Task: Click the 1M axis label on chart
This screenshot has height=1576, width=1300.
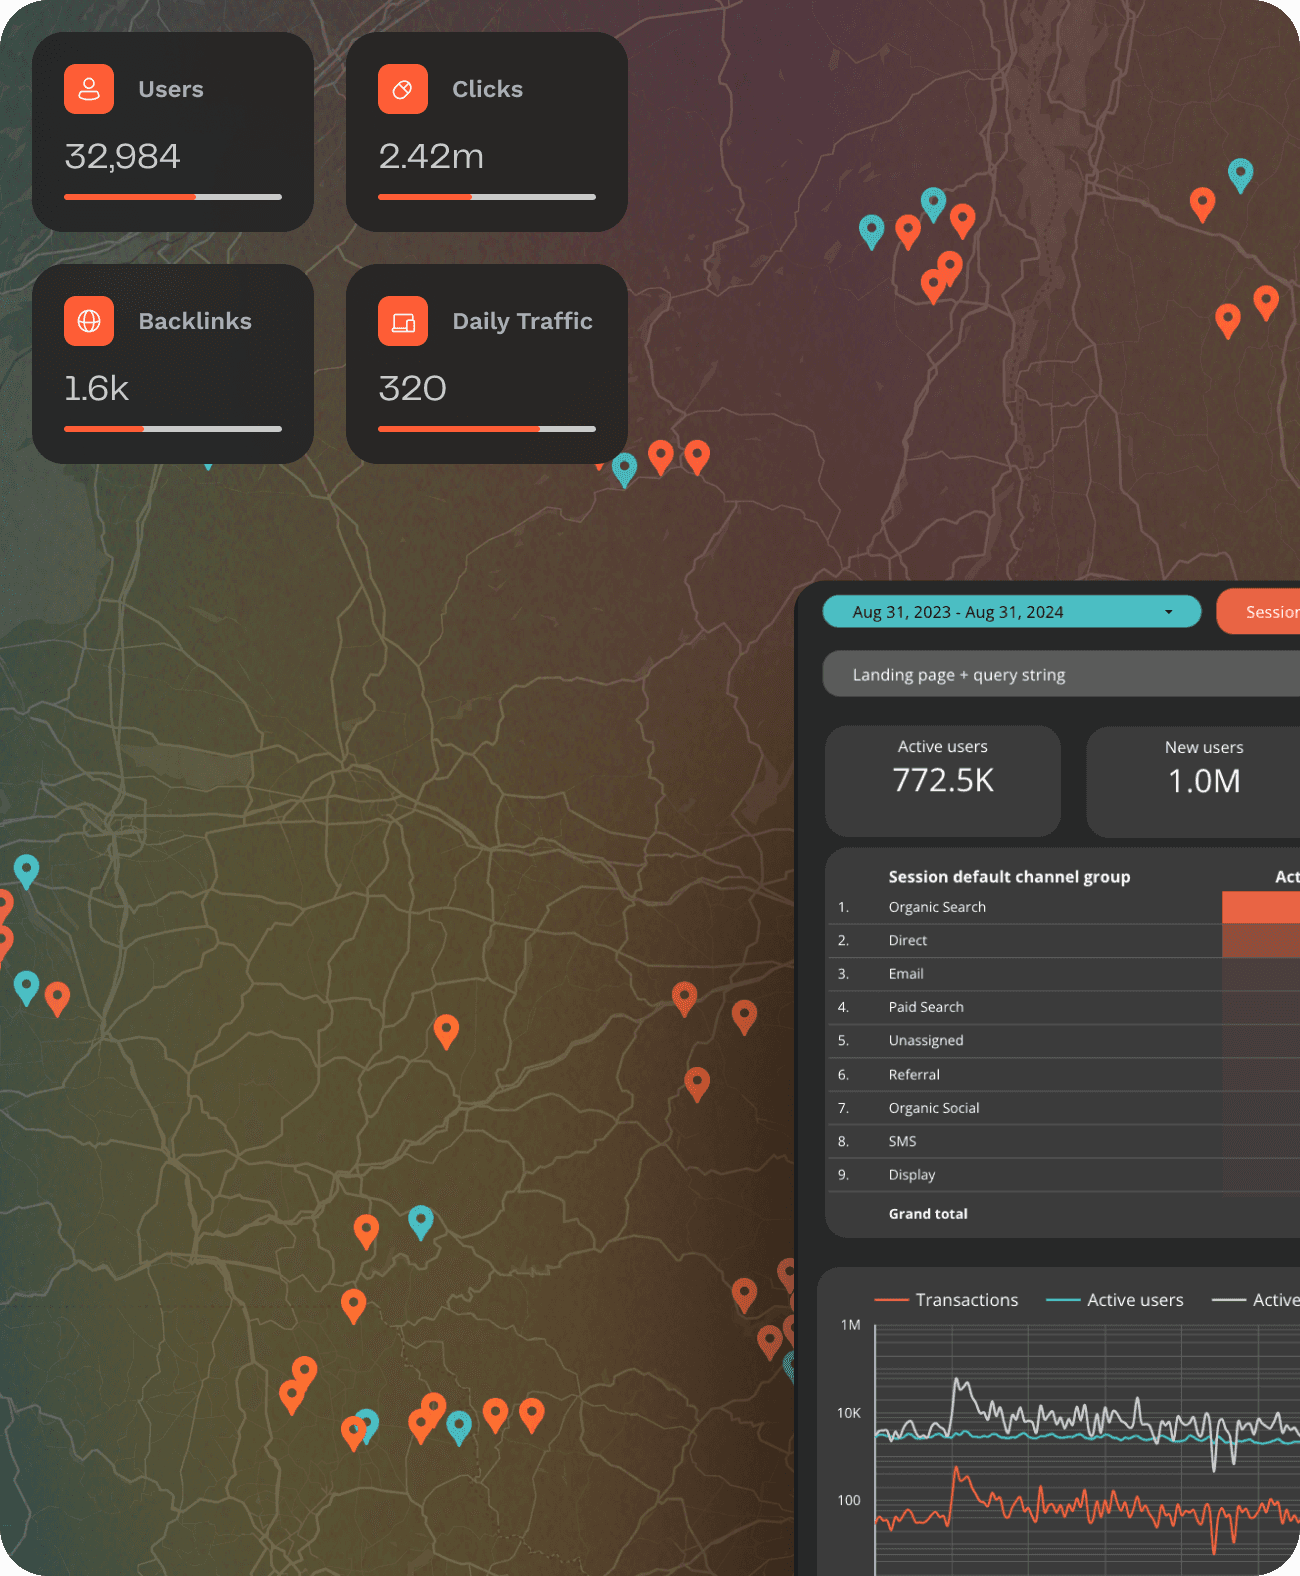Action: coord(850,1325)
